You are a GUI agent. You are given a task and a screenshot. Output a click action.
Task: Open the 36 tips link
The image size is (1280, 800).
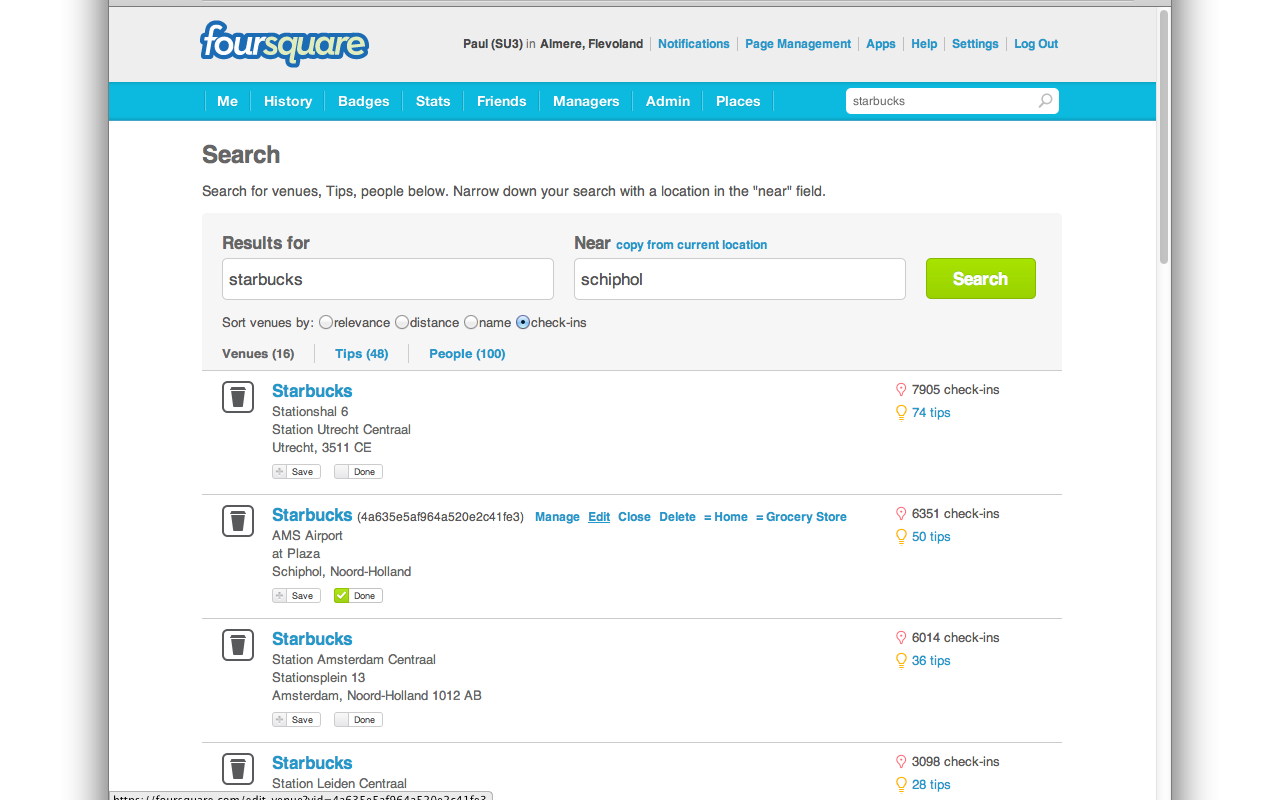pos(931,661)
